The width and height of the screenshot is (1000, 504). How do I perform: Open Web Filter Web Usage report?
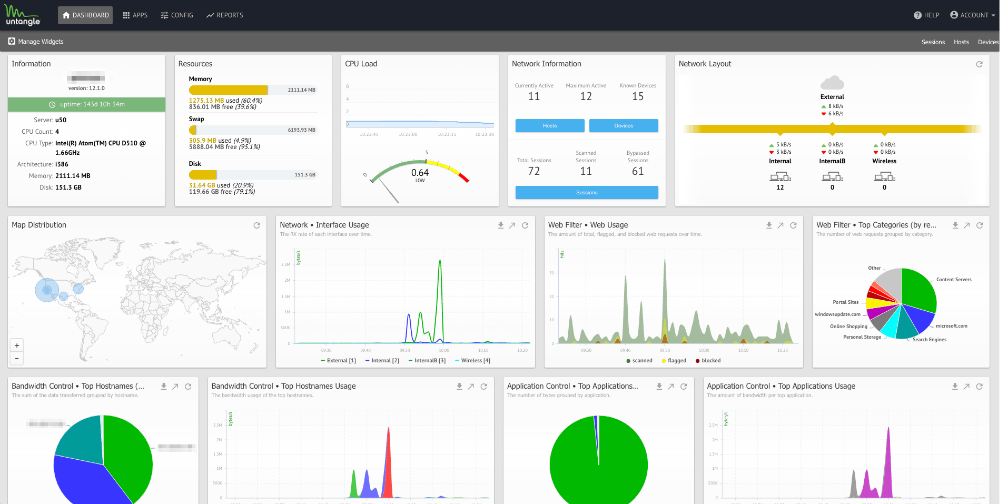click(x=781, y=225)
